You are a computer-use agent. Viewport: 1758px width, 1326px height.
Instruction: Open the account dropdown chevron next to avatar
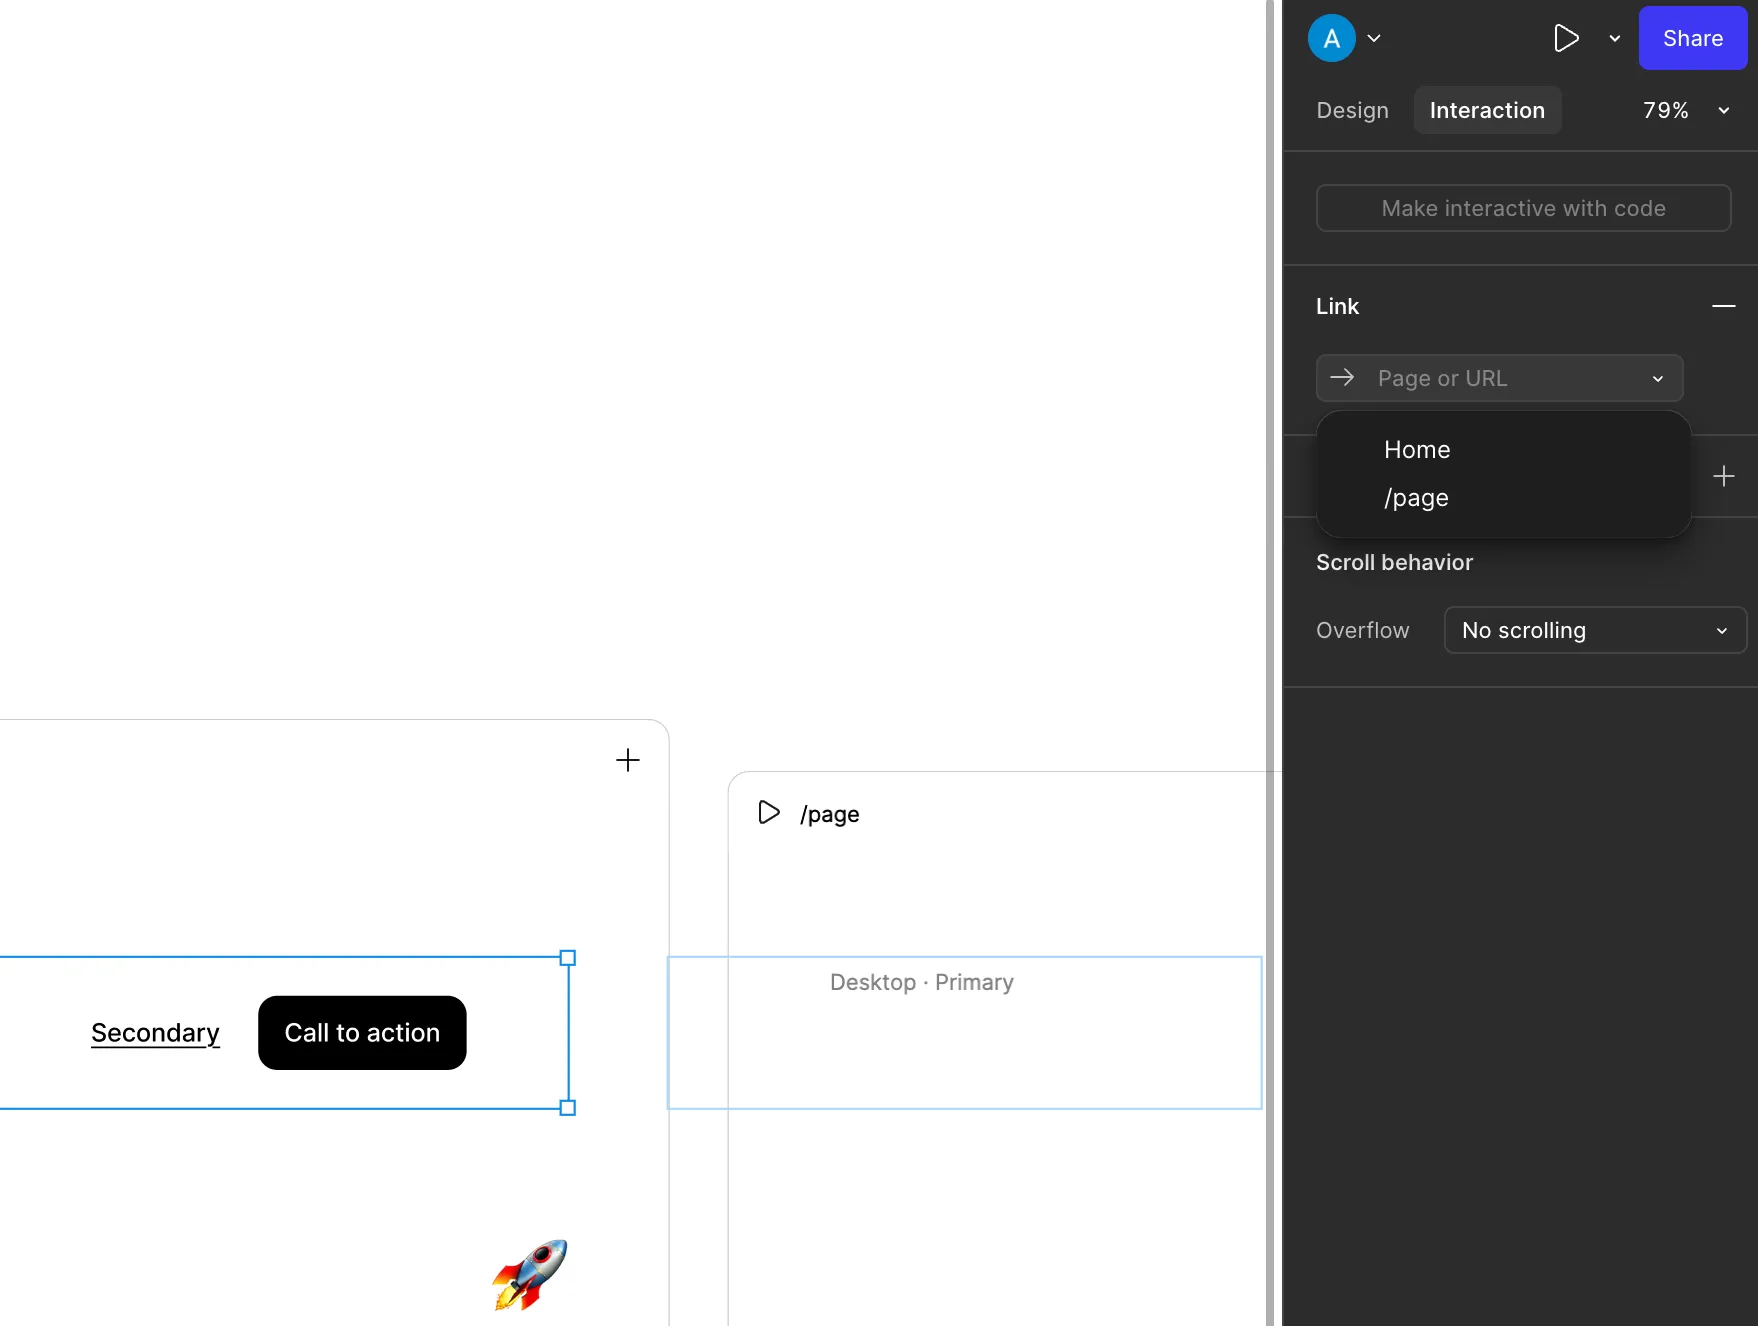coord(1374,38)
